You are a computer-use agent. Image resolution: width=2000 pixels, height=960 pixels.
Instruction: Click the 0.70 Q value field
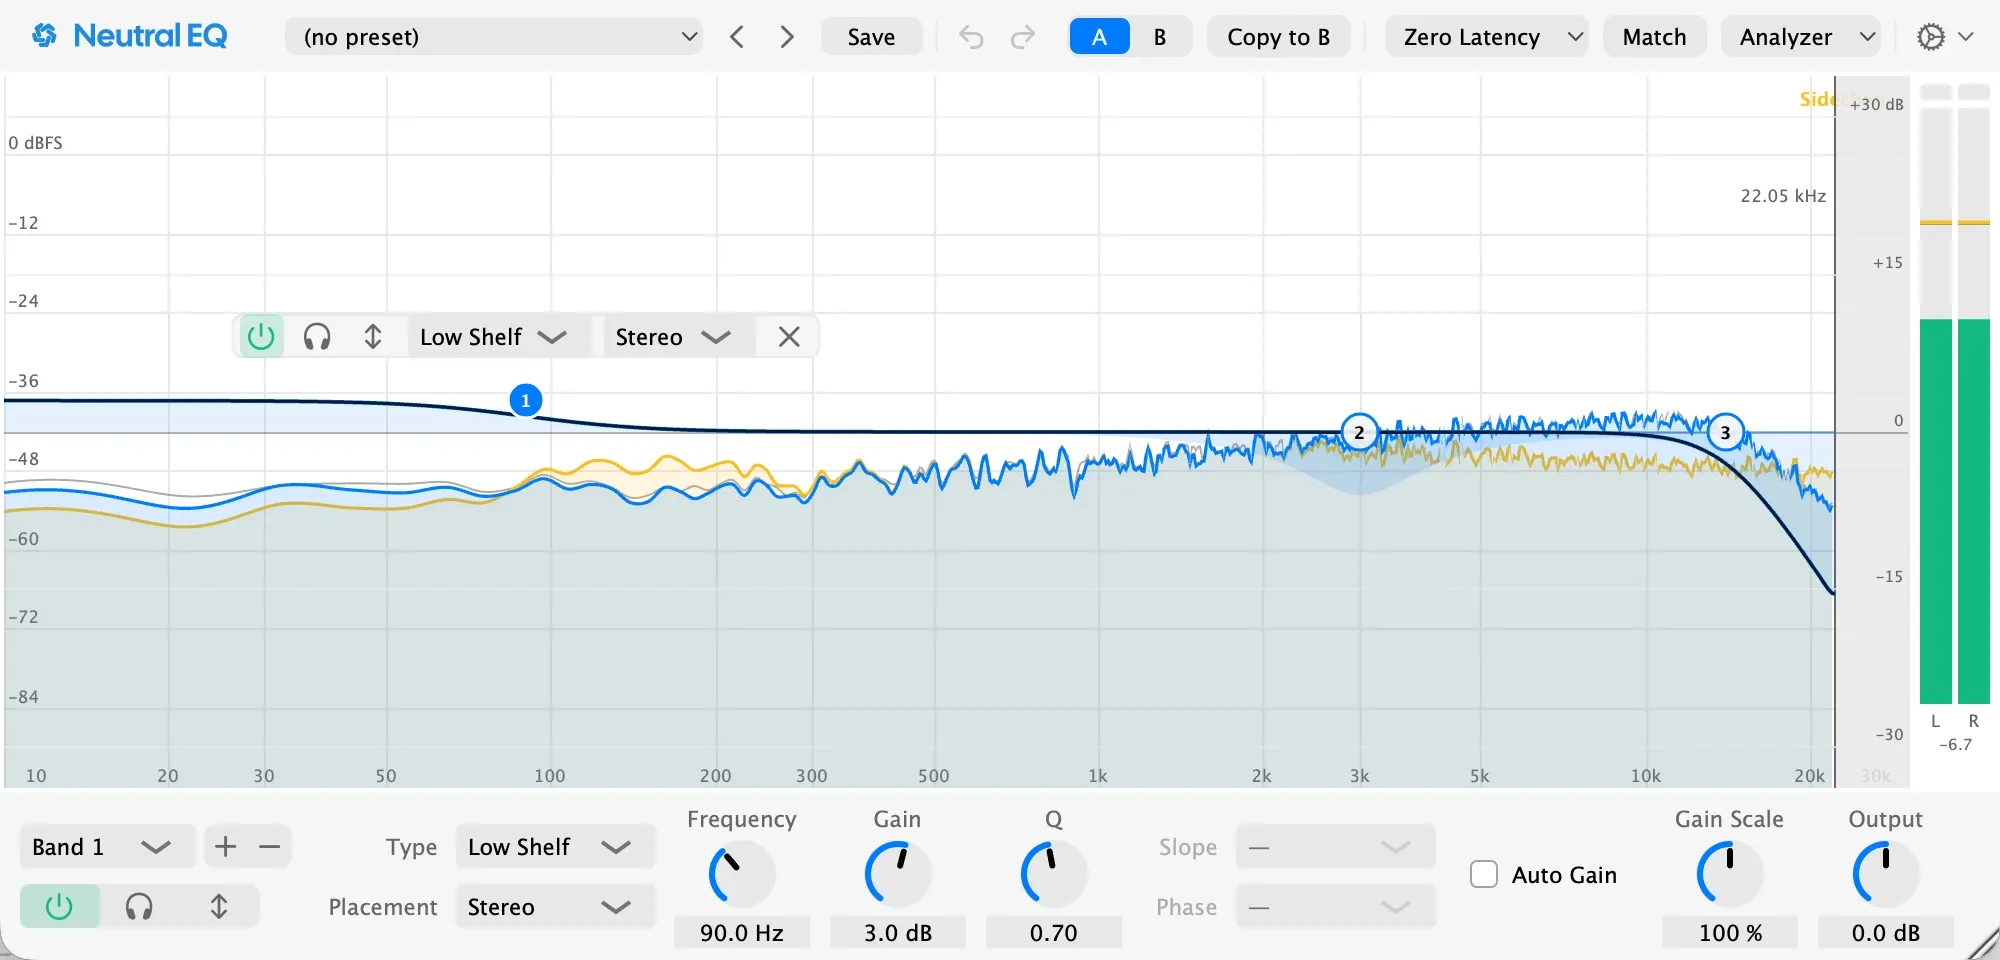tap(1053, 933)
